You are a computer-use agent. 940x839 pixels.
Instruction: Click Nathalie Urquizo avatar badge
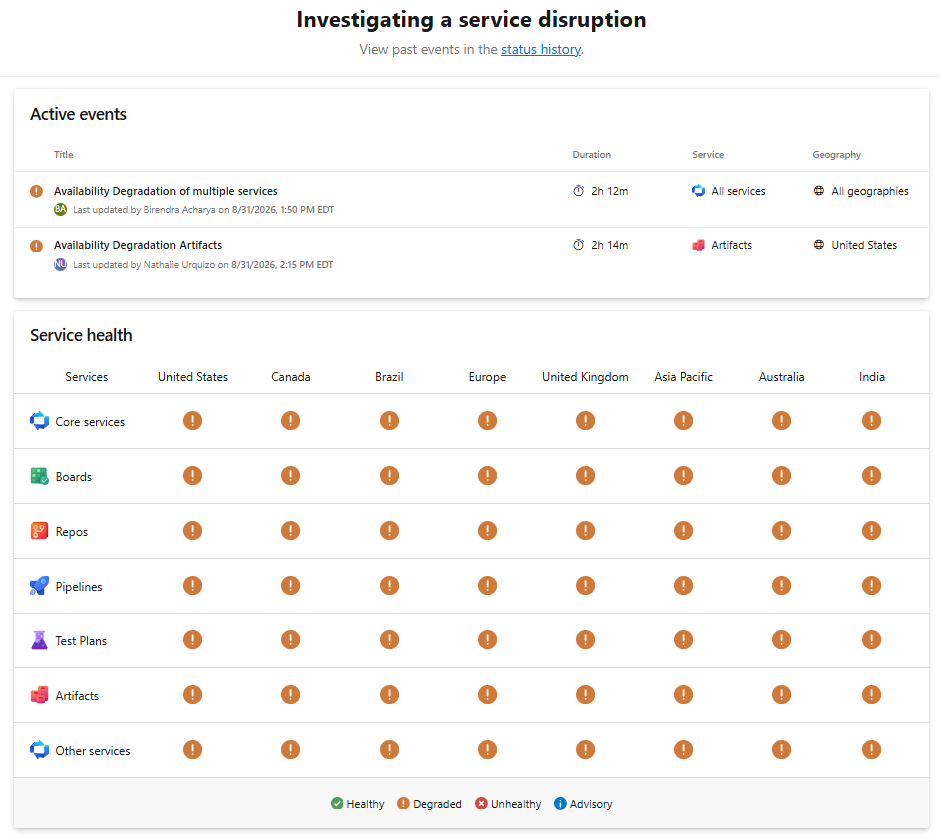(x=61, y=264)
